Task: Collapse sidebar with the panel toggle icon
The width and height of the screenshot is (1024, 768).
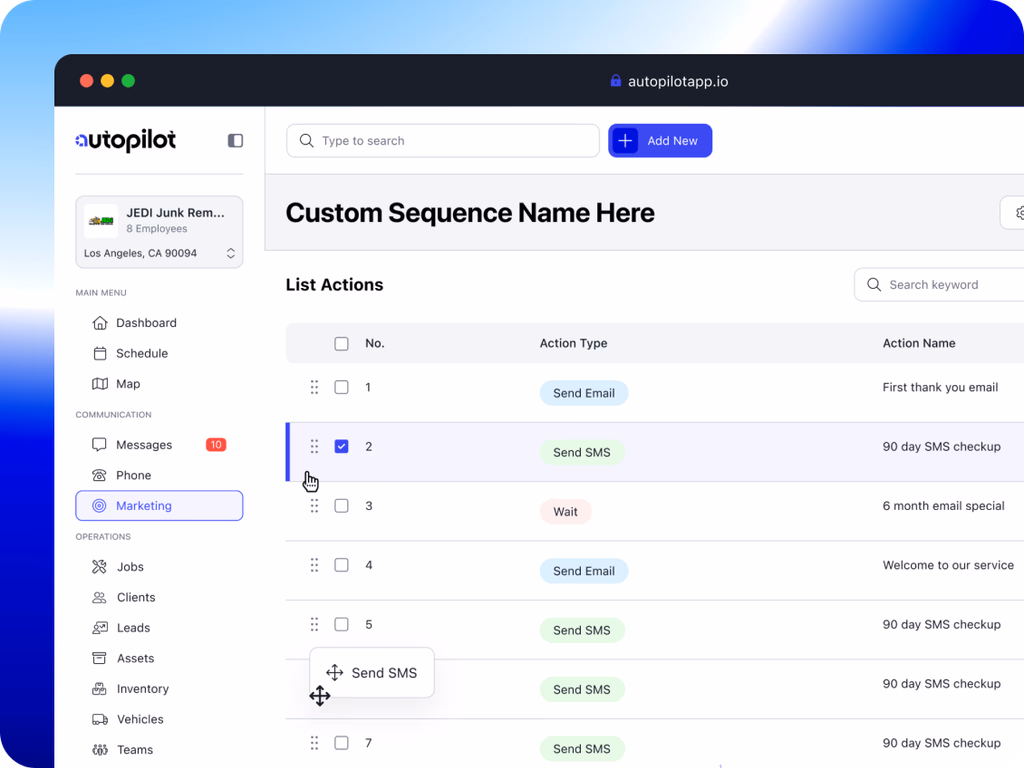Action: pyautogui.click(x=235, y=141)
